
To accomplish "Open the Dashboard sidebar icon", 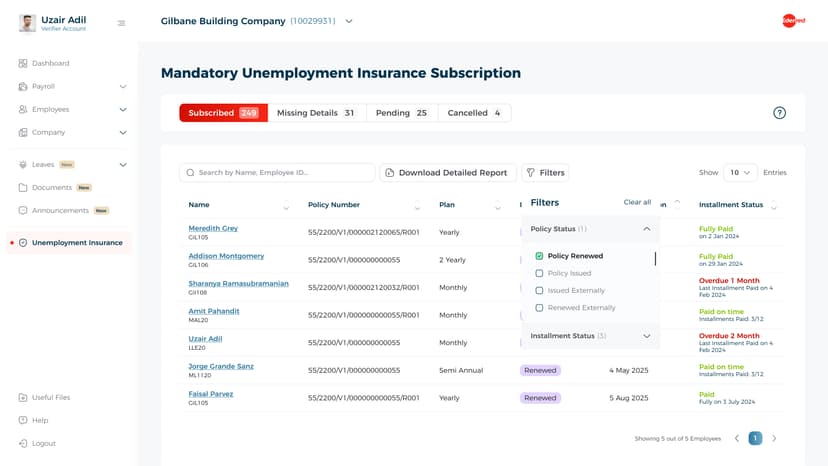I will pos(23,63).
